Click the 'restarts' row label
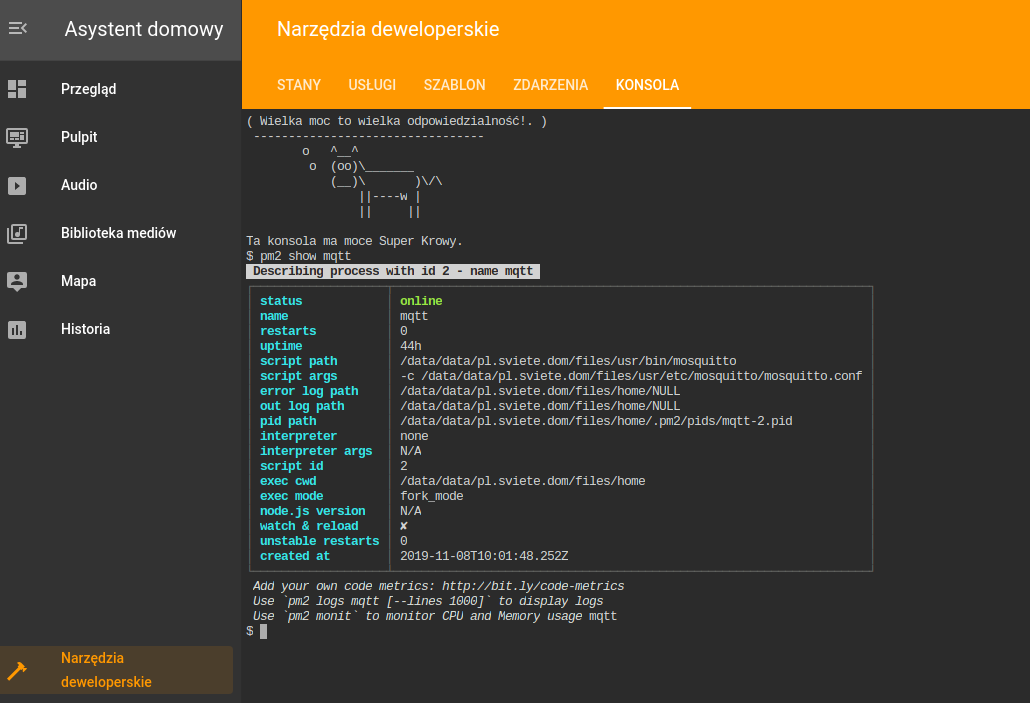The height and width of the screenshot is (703, 1030). [288, 331]
